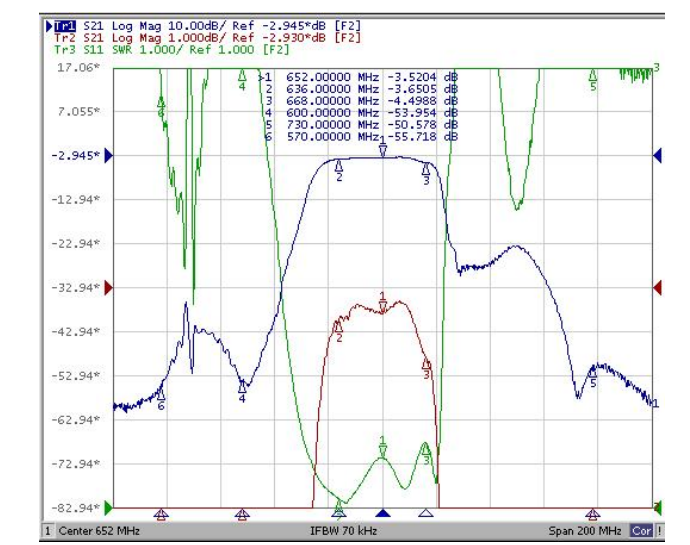Click the blue reference arrow on right edge

(657, 155)
